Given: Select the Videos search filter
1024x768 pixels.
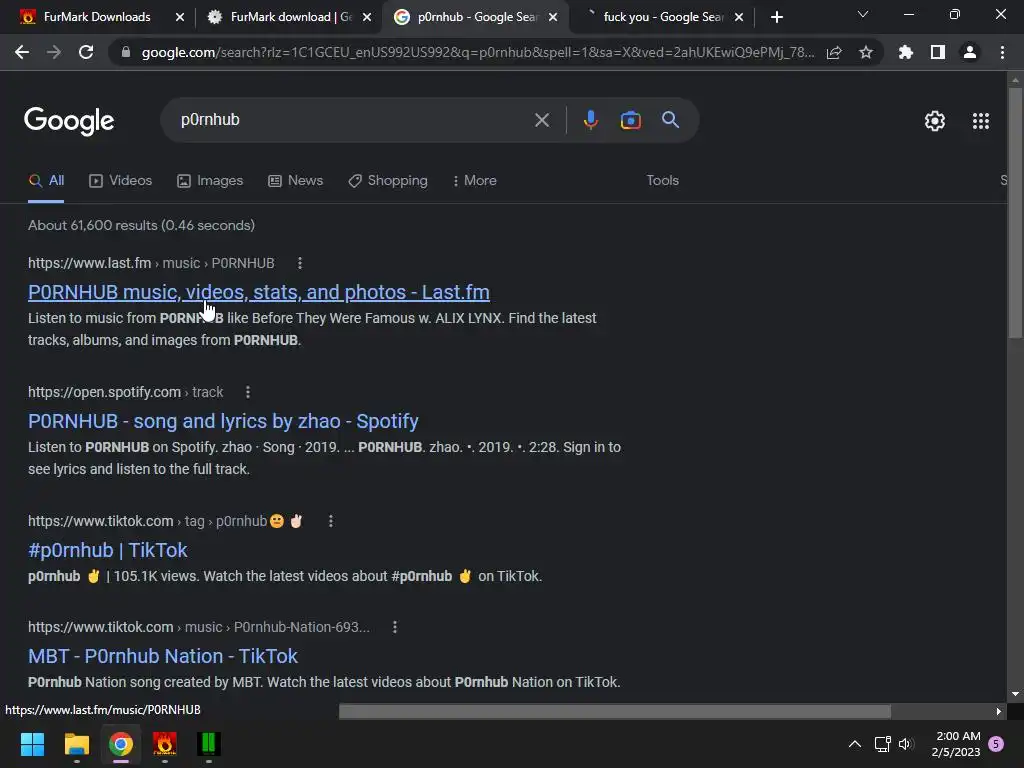Looking at the screenshot, I should point(120,181).
